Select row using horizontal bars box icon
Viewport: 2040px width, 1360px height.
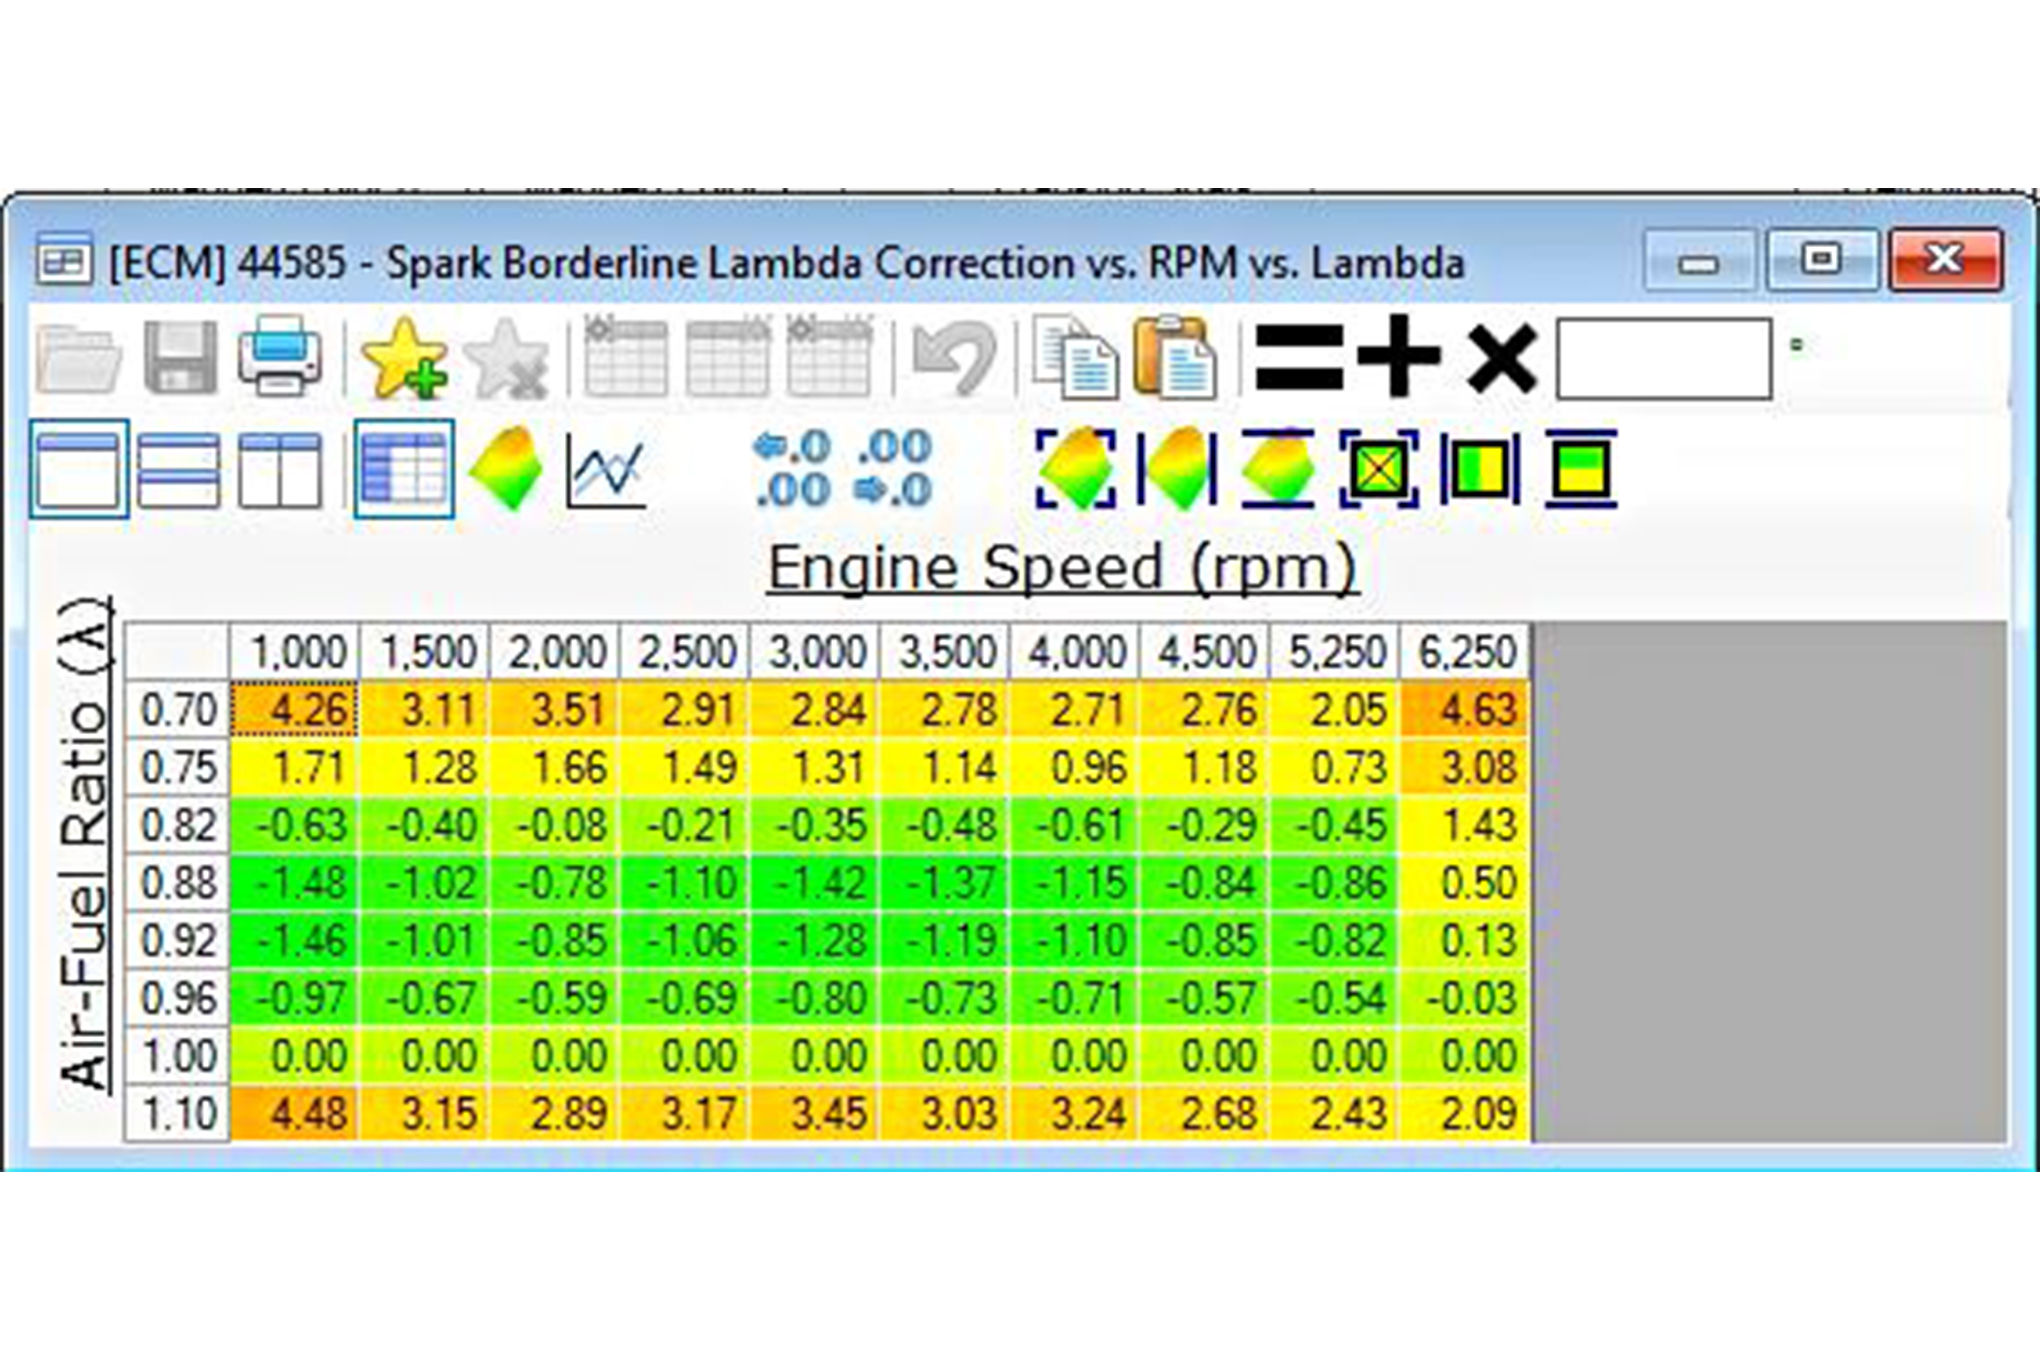pyautogui.click(x=1581, y=468)
